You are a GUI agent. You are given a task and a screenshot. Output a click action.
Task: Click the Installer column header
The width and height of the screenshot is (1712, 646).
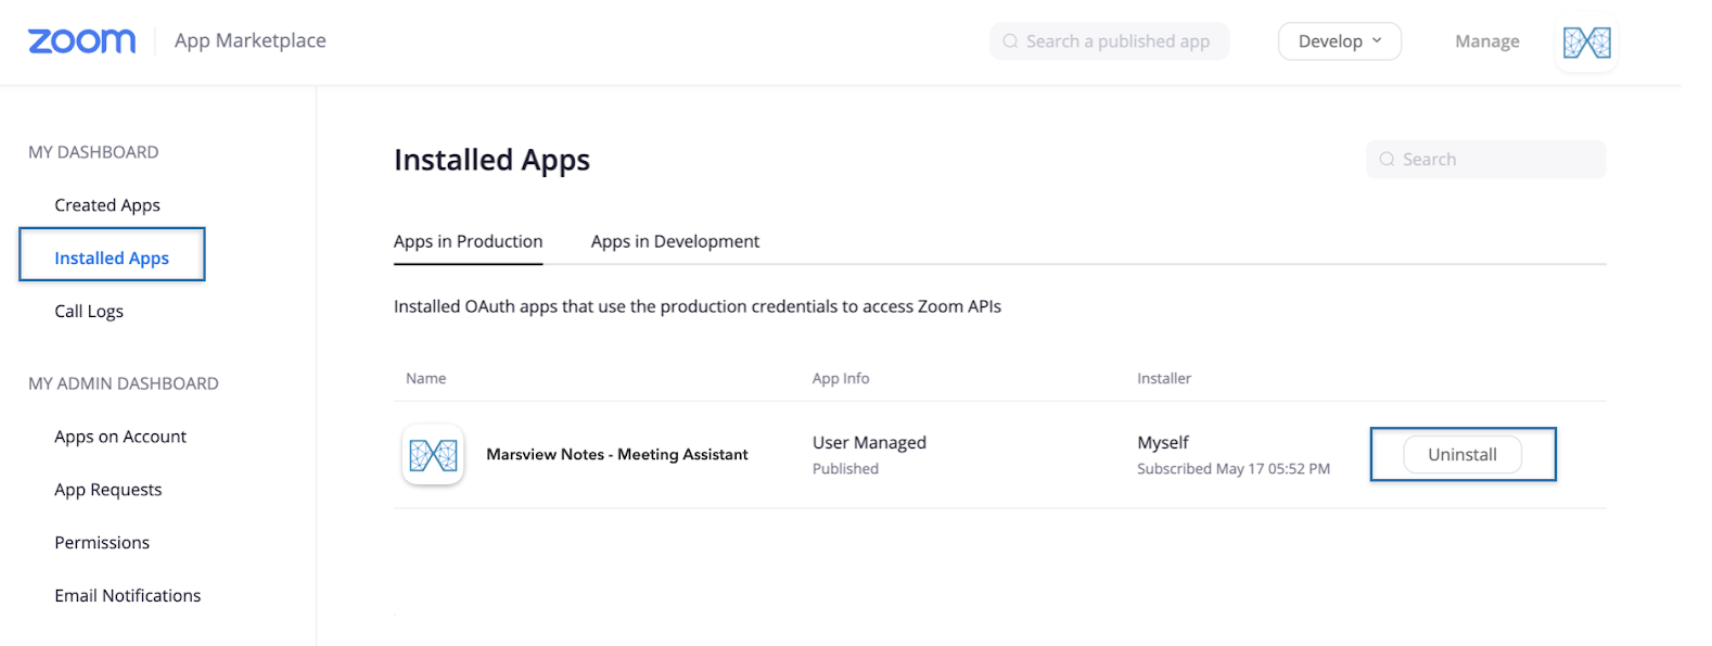(x=1164, y=378)
